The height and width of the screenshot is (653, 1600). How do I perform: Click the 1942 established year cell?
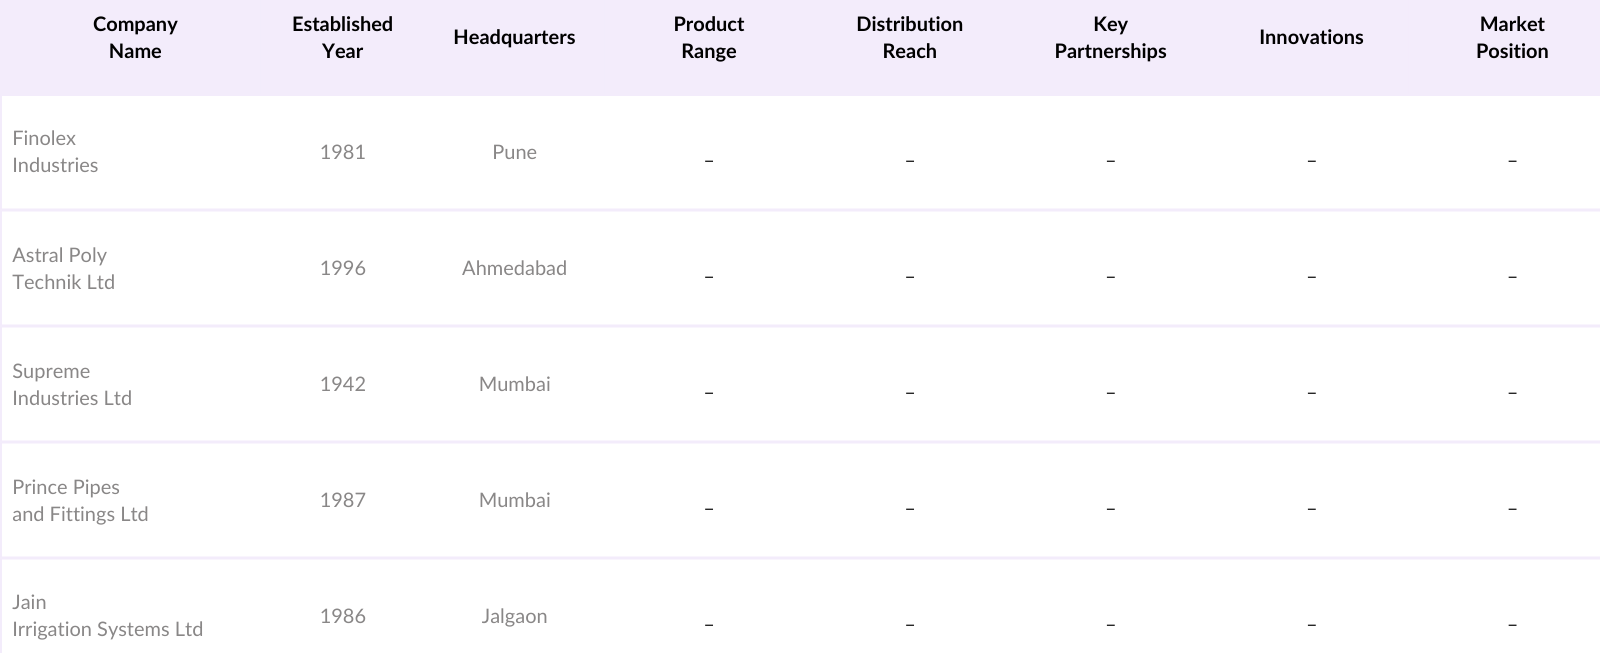coord(342,384)
